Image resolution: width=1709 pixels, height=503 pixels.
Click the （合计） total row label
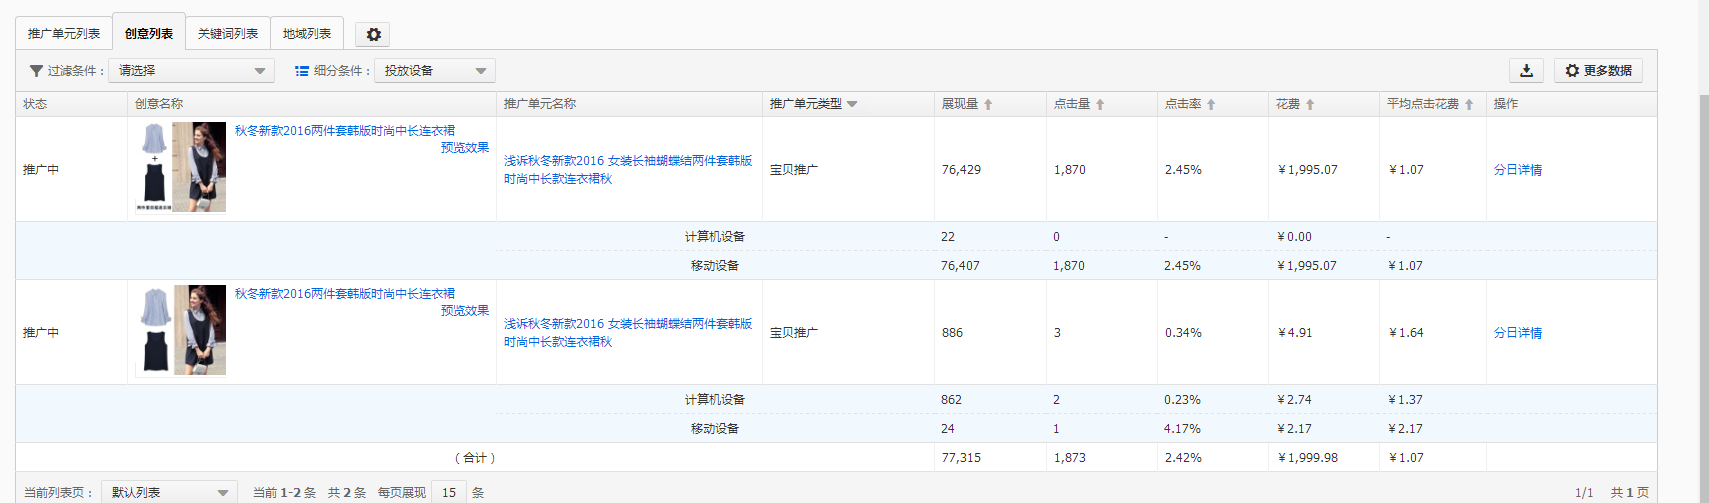tap(475, 458)
